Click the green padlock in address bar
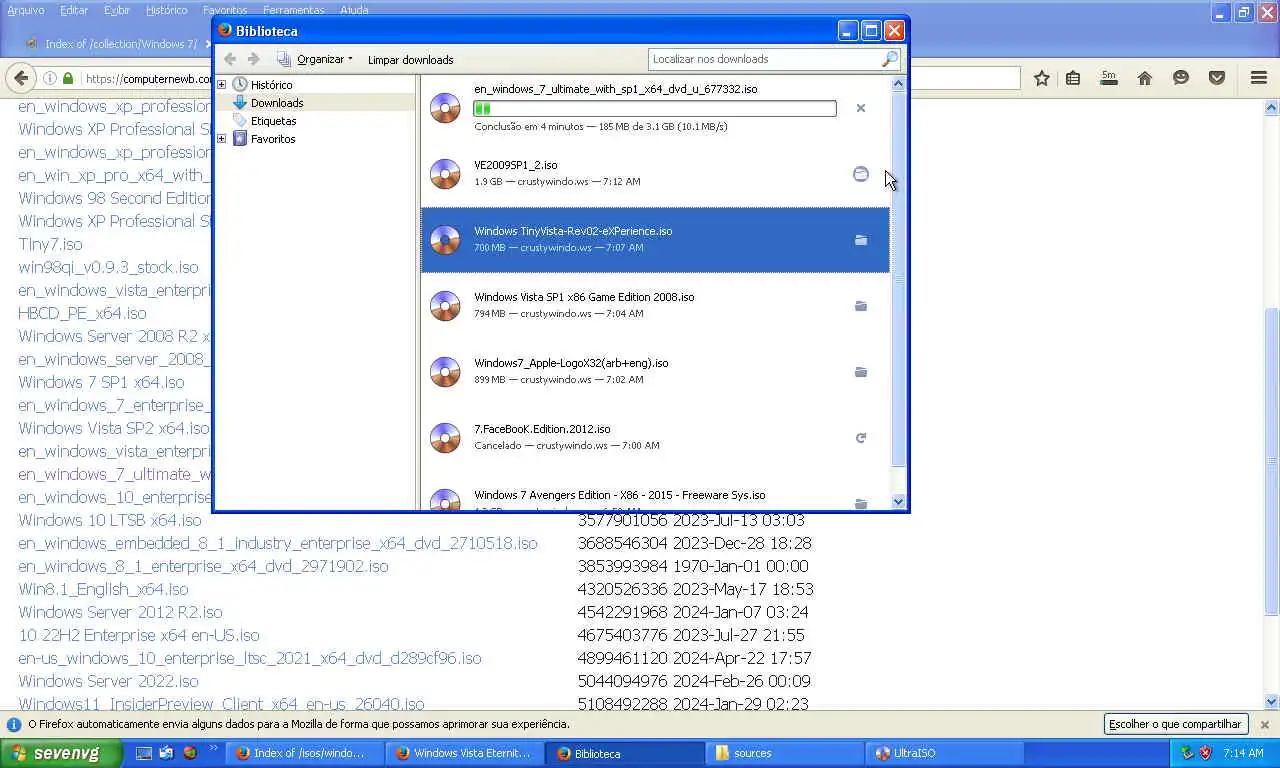Viewport: 1280px width, 768px height. tap(68, 78)
